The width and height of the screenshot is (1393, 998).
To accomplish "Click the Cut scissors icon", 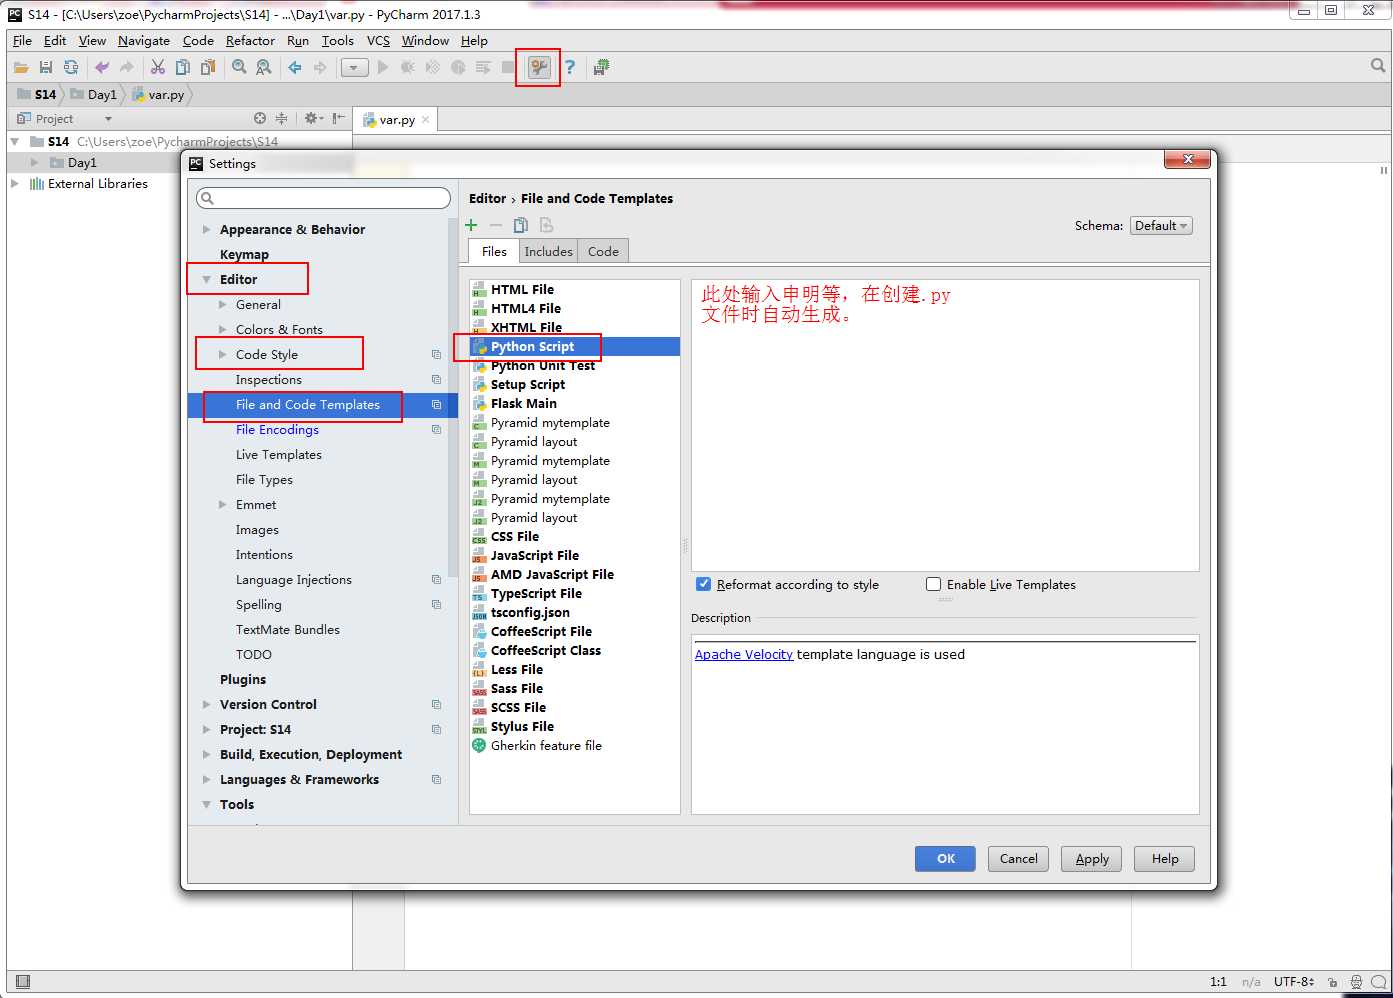I will pos(158,67).
